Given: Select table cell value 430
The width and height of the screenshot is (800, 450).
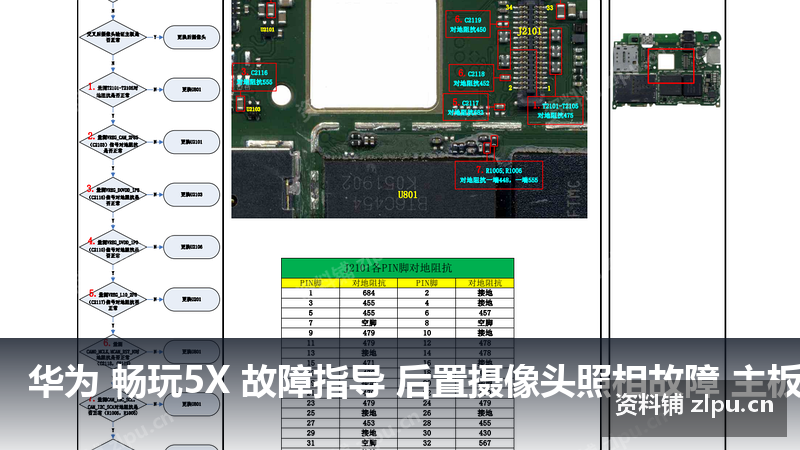Looking at the screenshot, I should [x=485, y=433].
